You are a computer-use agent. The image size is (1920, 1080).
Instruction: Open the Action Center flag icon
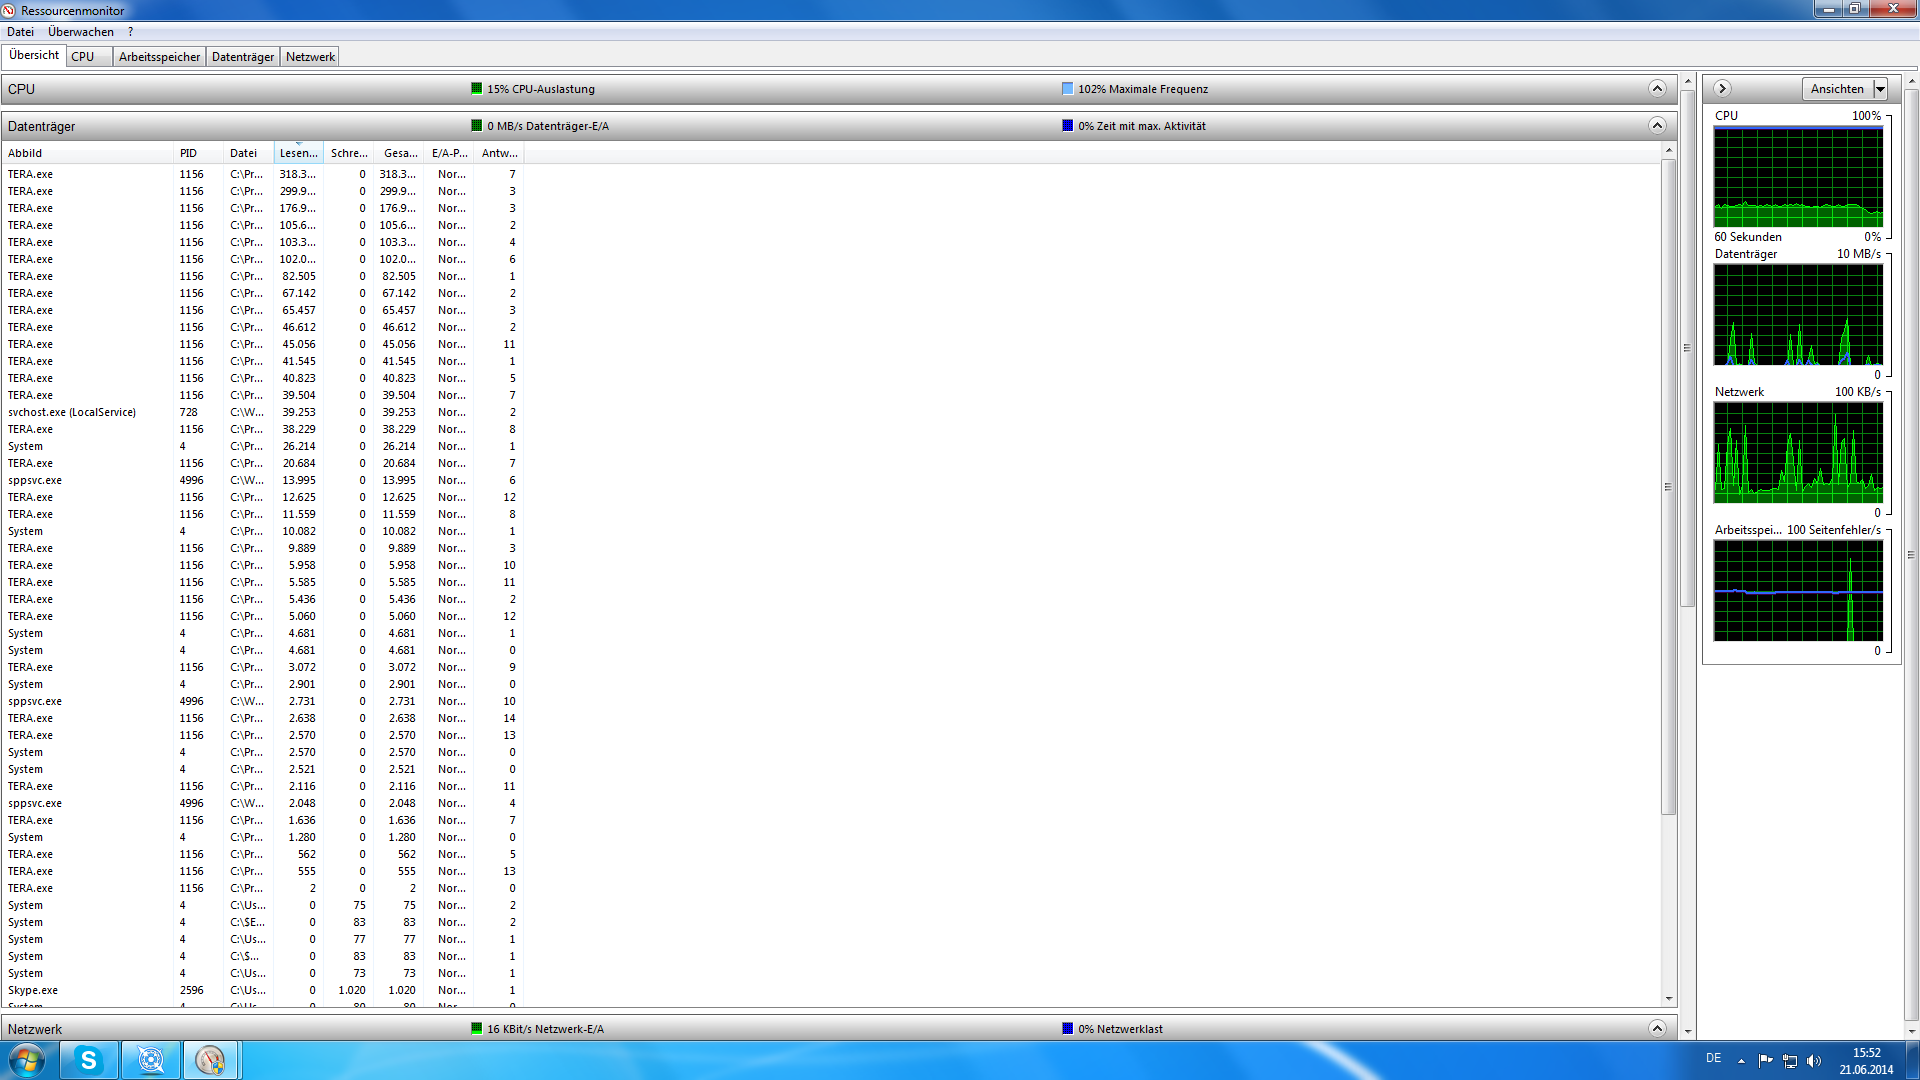pos(1765,1061)
